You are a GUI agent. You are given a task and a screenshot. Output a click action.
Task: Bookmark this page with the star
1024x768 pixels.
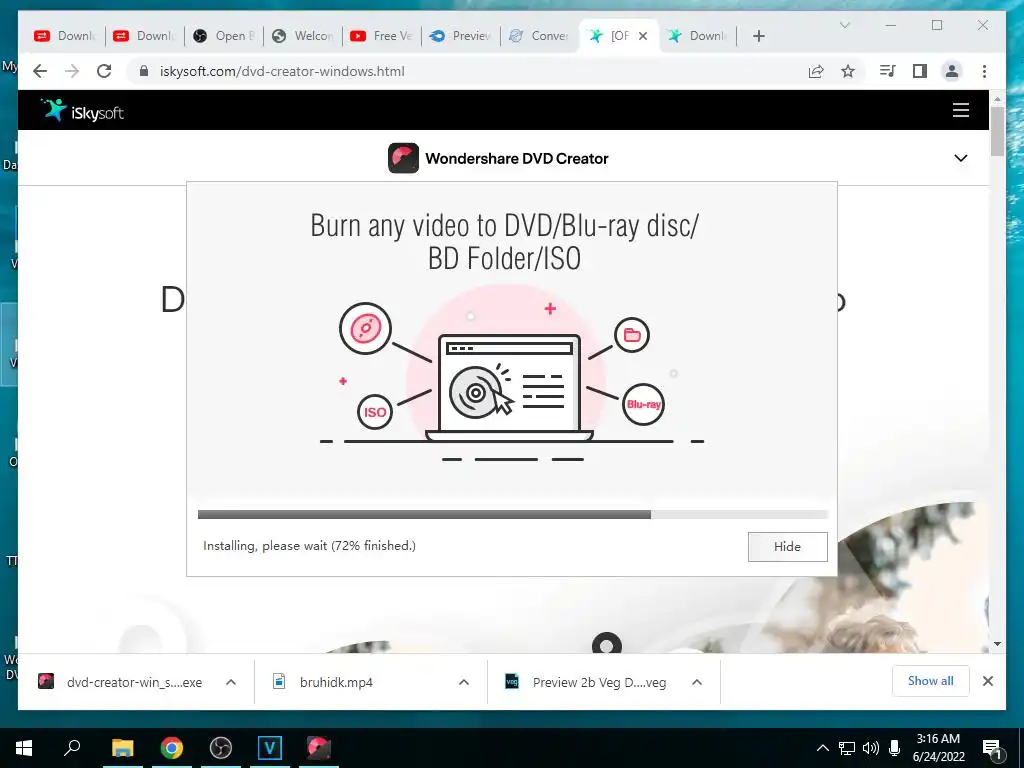coord(848,71)
